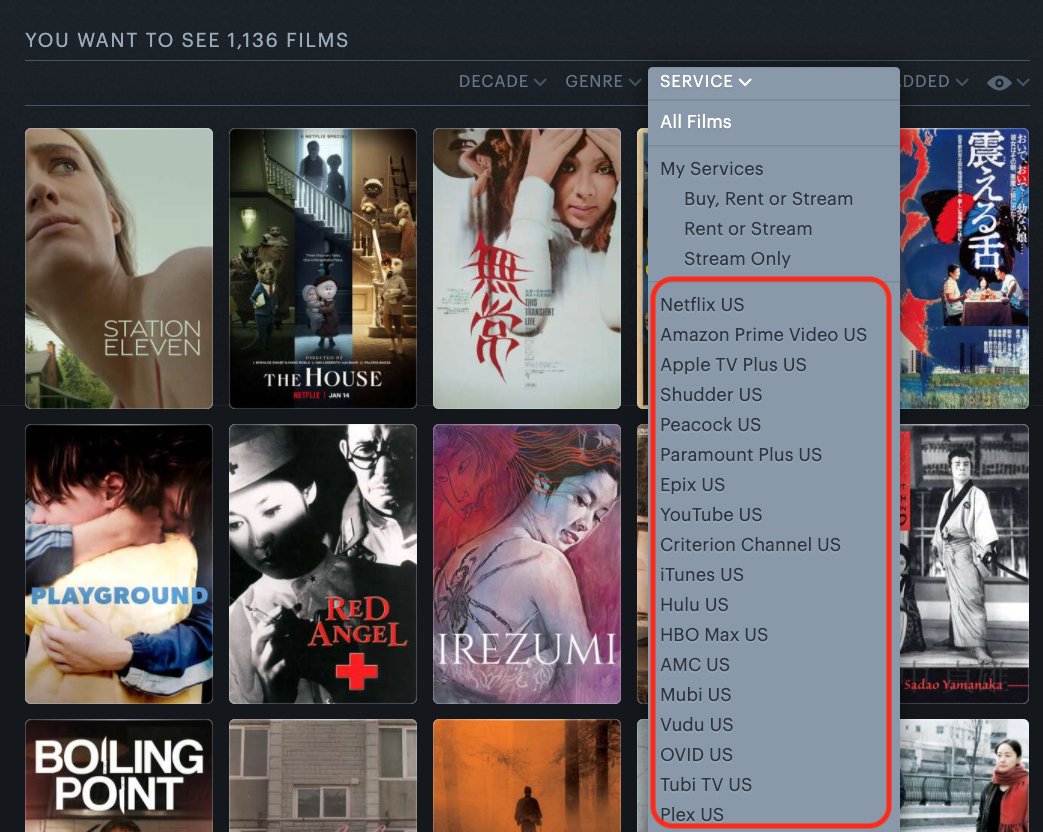Viewport: 1043px width, 832px height.
Task: Select All Films in the service menu
Action: 696,122
